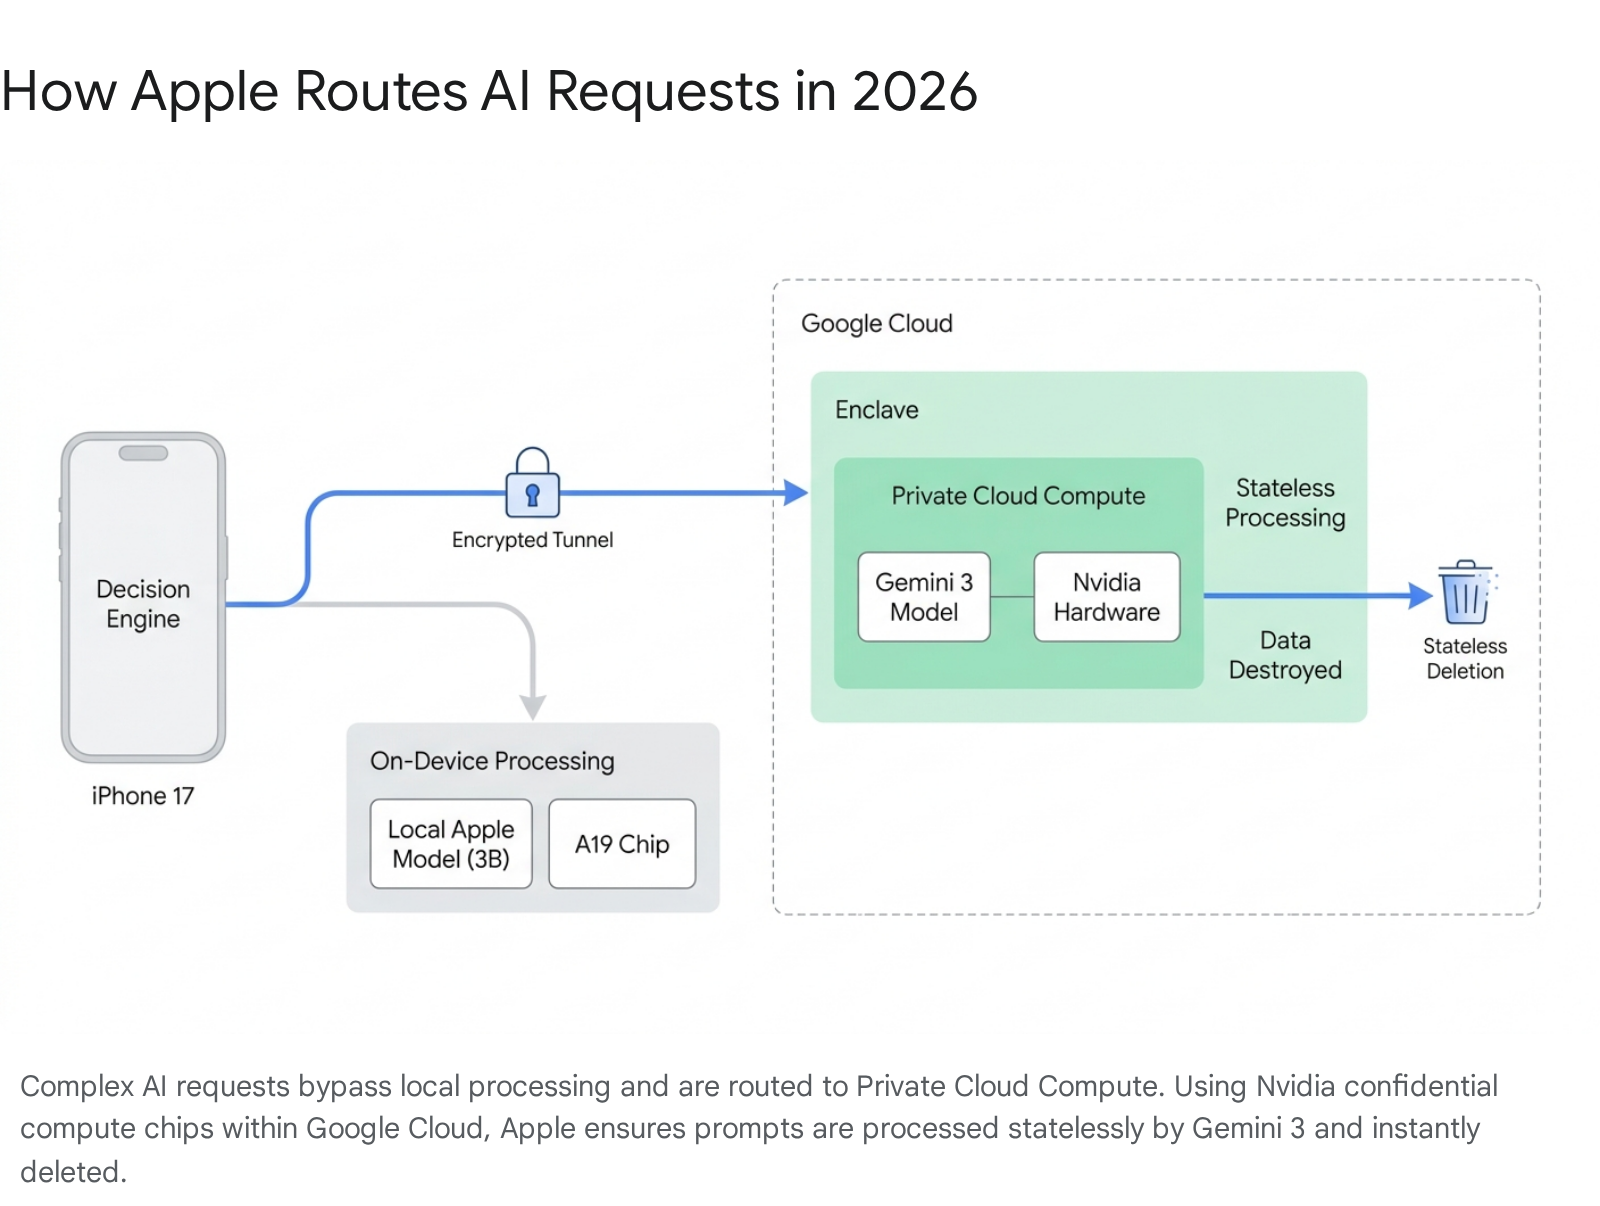
Task: Click the 'Enclave' label
Action: coord(877,410)
